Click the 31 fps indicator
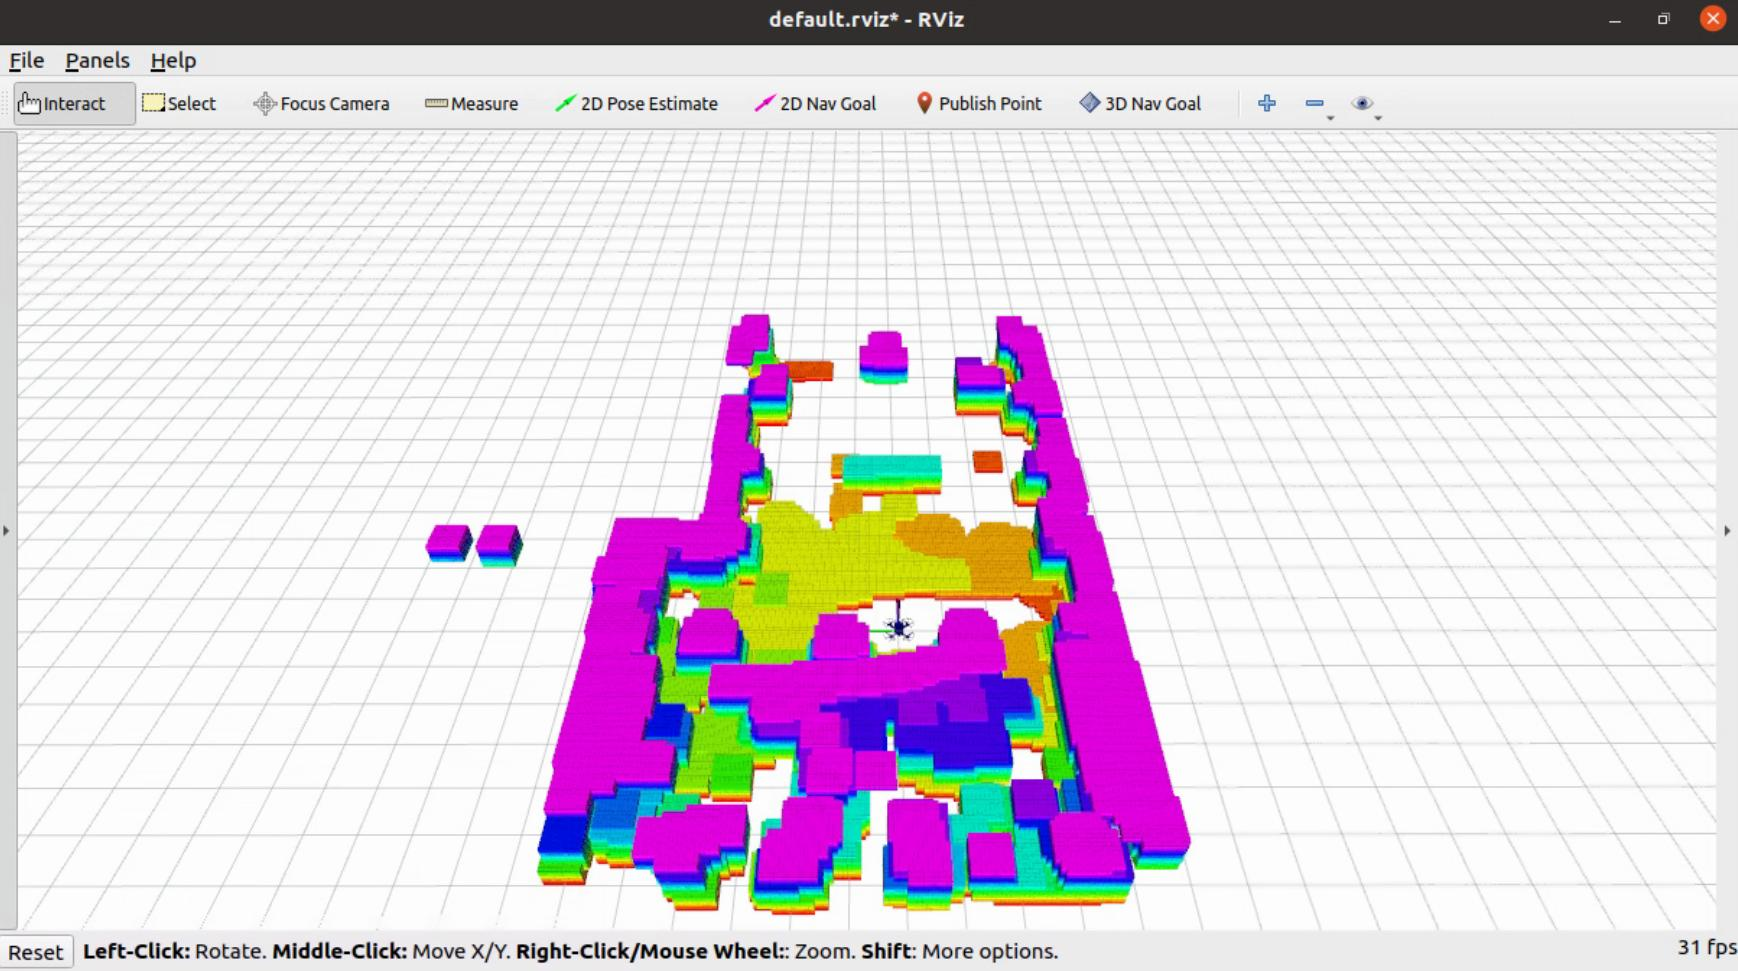Viewport: 1738px width, 971px height. pos(1706,947)
